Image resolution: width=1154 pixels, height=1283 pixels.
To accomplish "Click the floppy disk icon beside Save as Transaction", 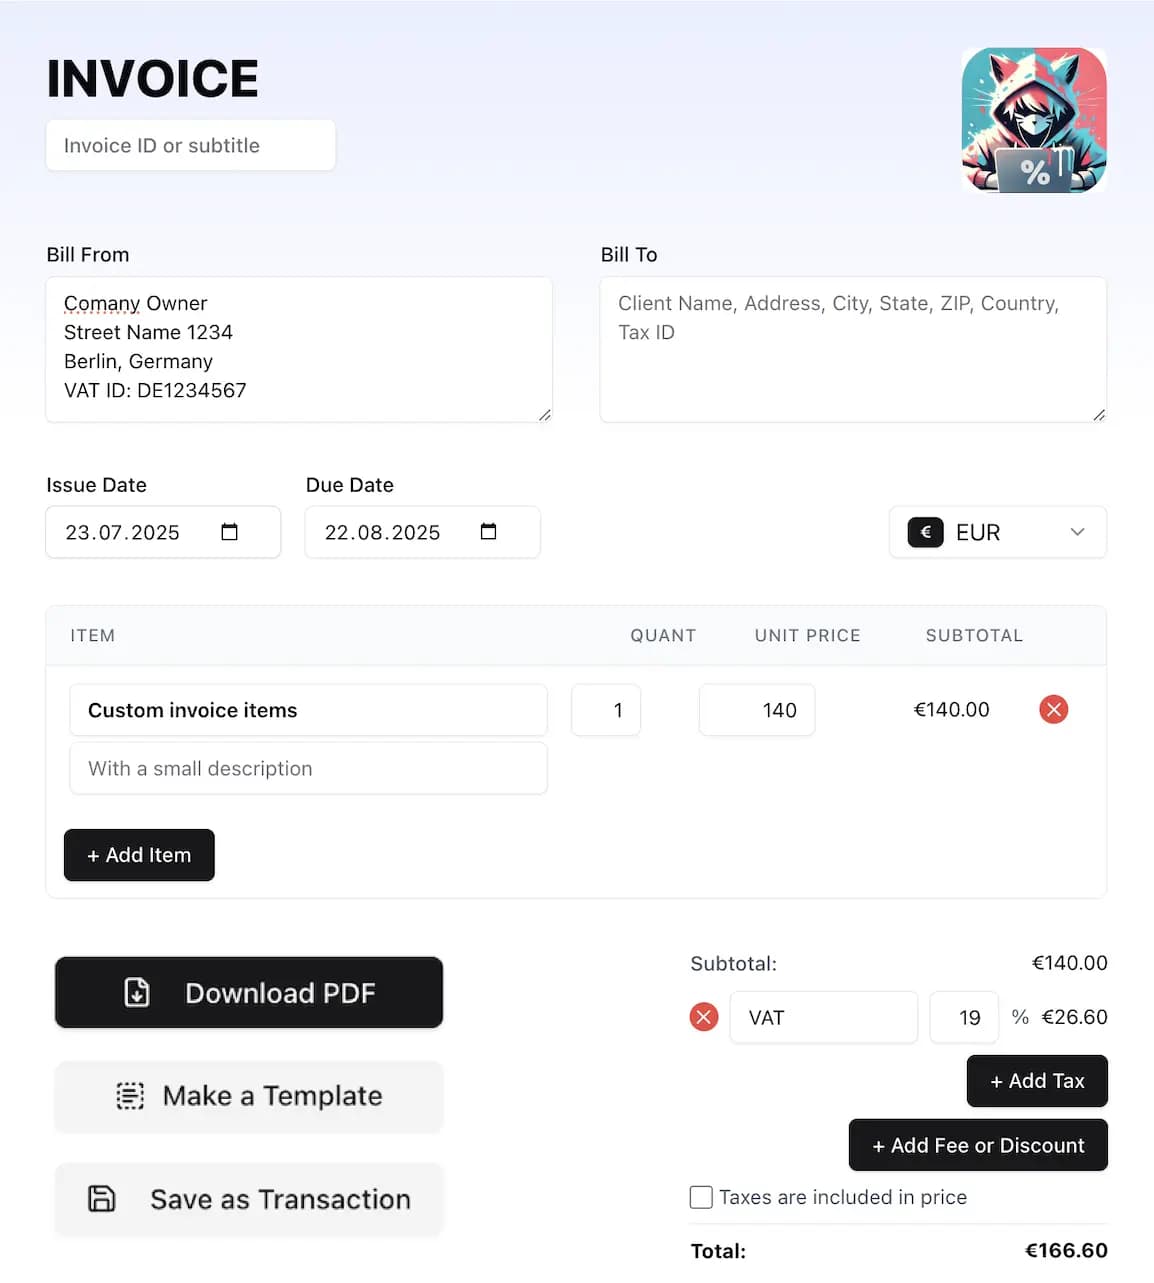I will (101, 1198).
